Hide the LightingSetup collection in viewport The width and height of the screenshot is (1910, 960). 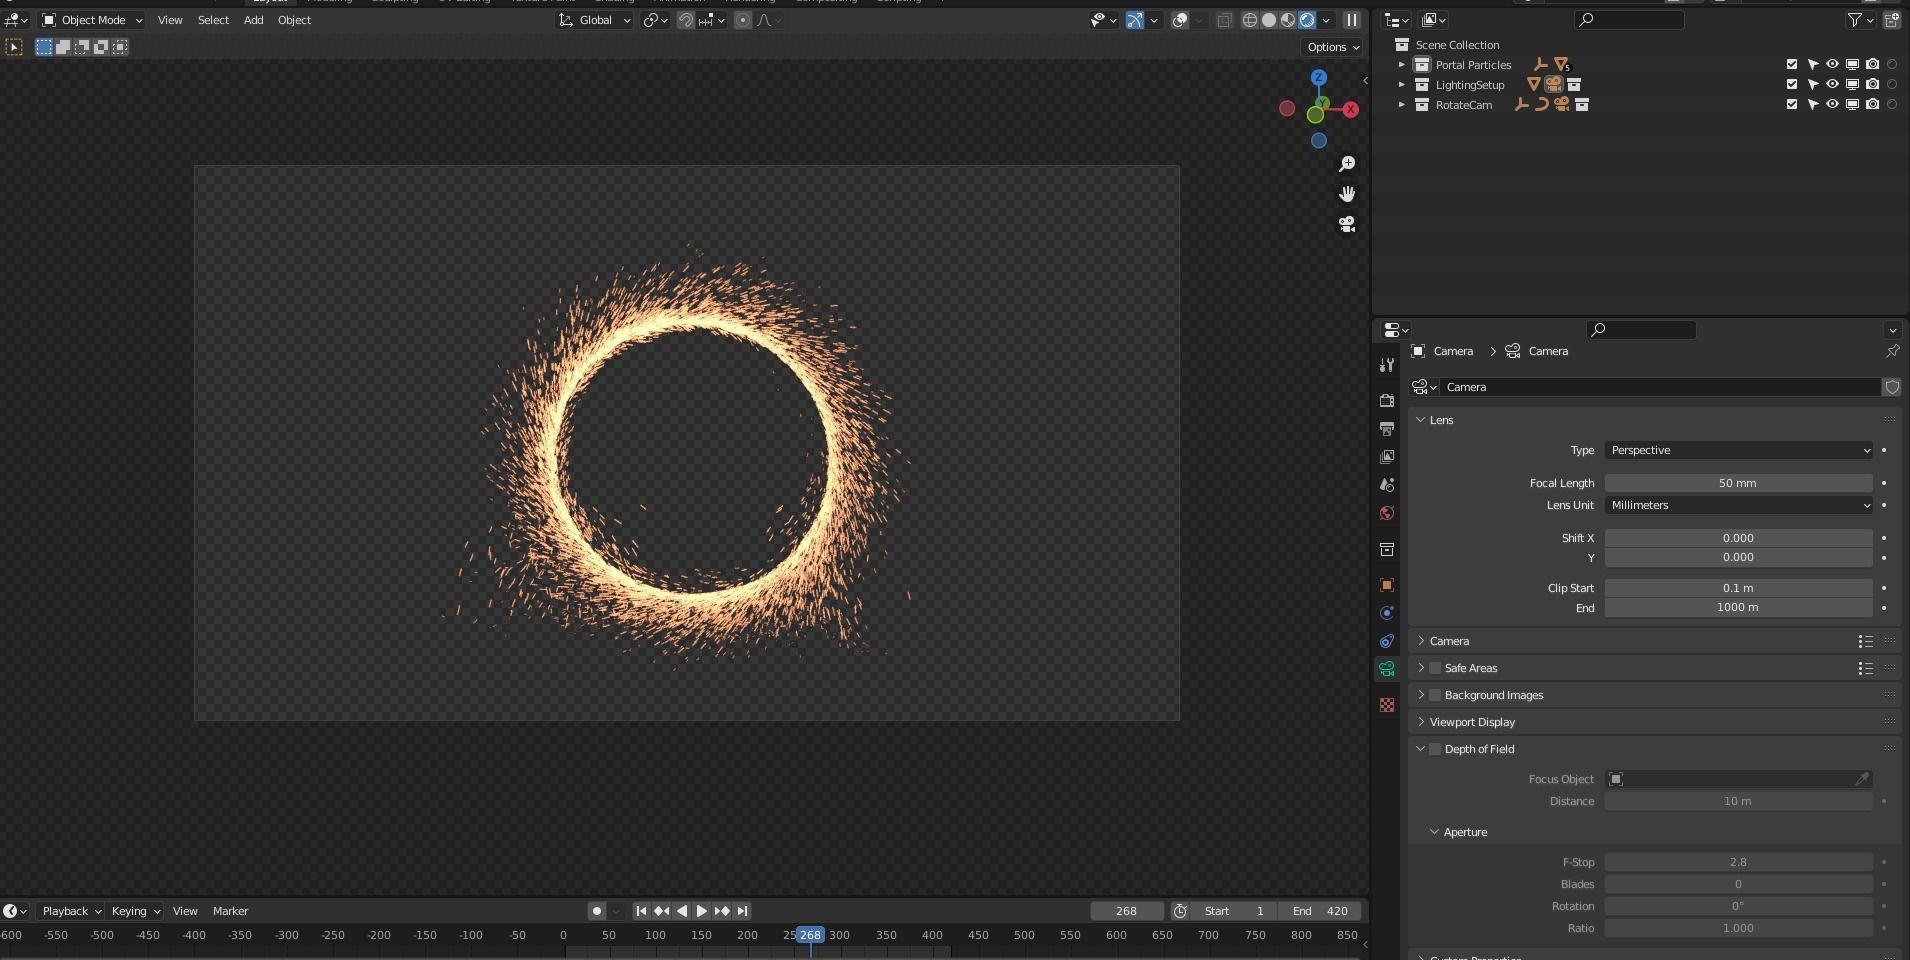(1832, 85)
